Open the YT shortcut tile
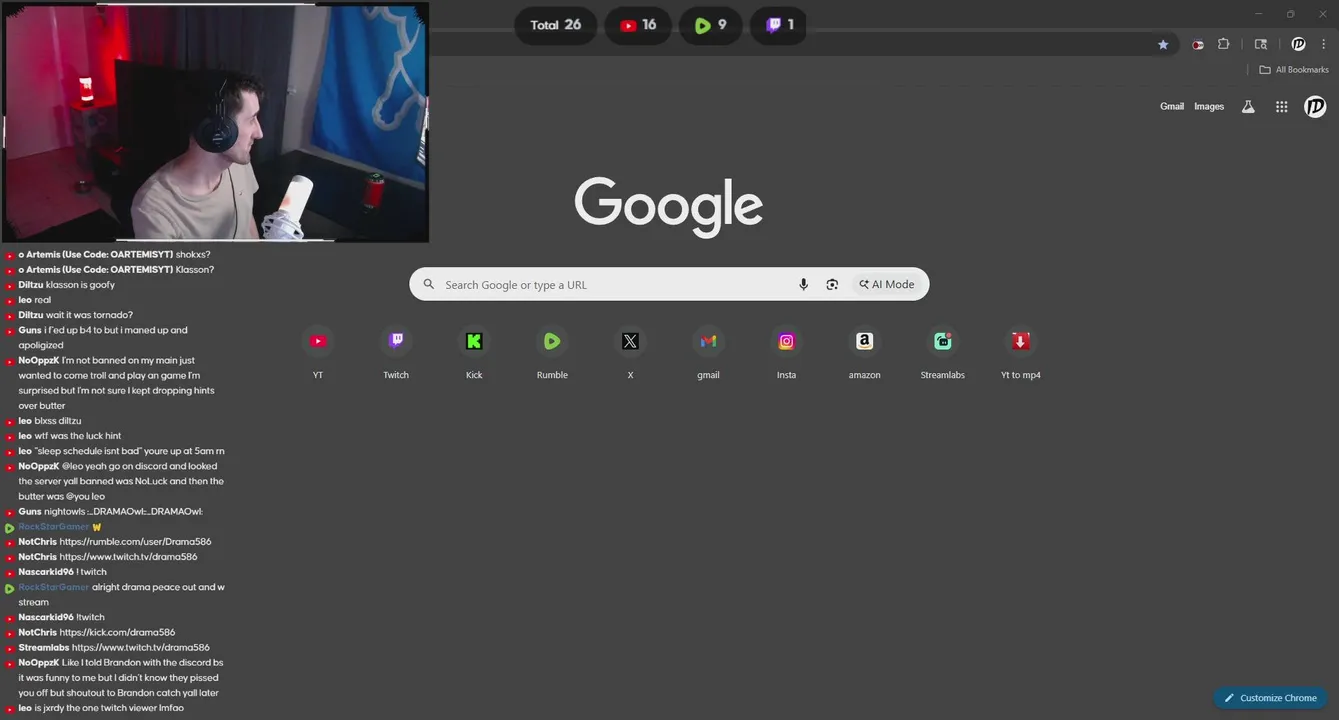Viewport: 1339px width, 720px height. (x=318, y=352)
